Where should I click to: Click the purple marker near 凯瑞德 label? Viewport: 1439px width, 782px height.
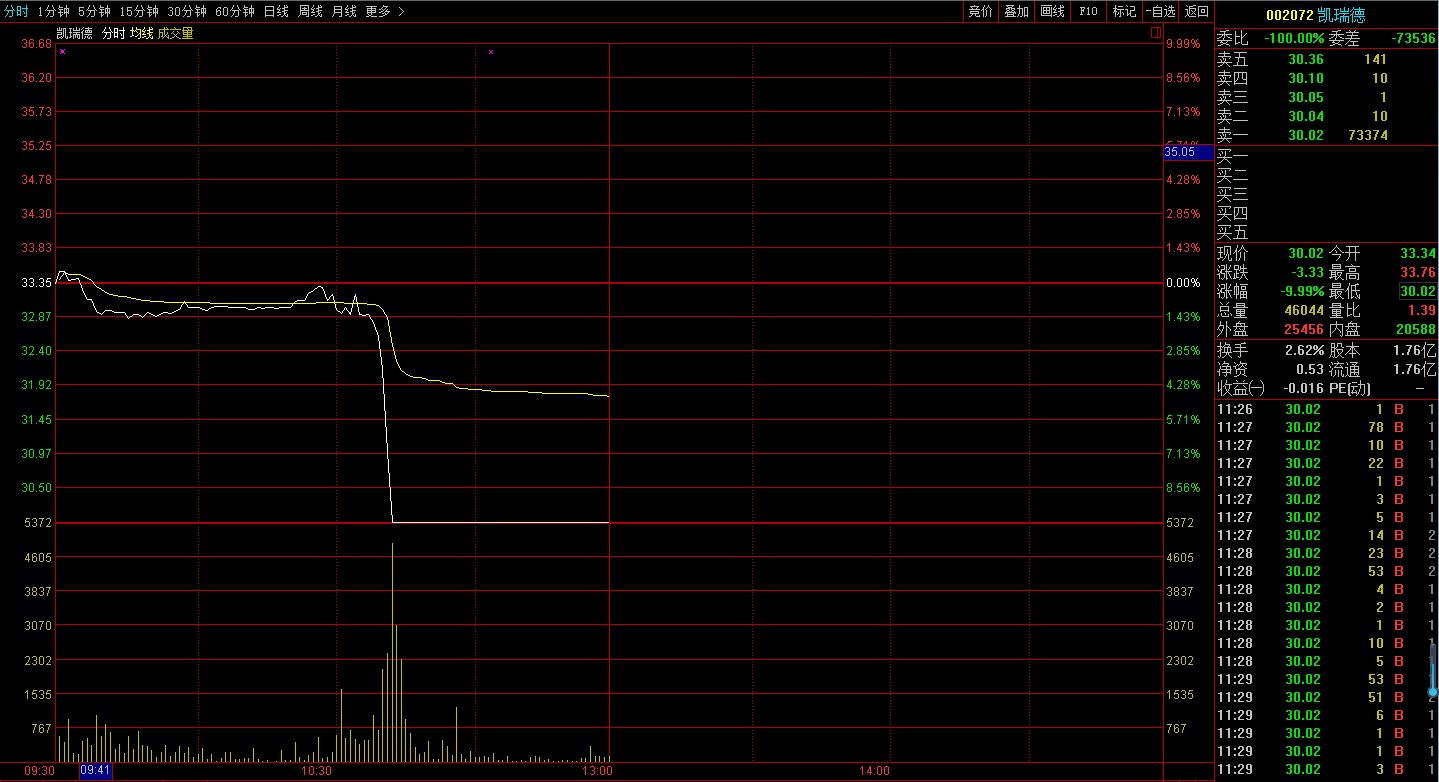62,51
